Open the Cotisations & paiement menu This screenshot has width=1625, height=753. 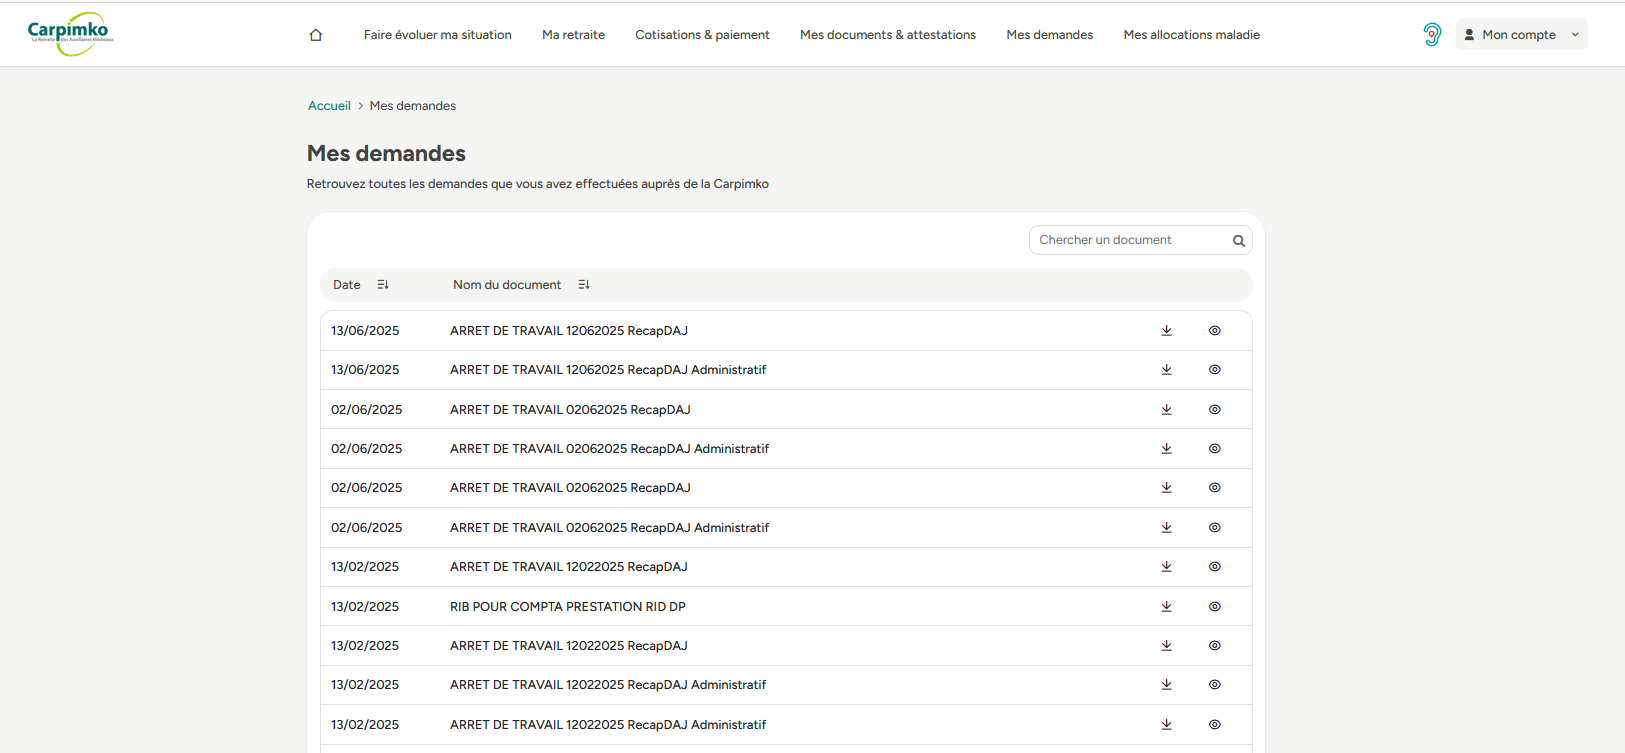point(702,35)
